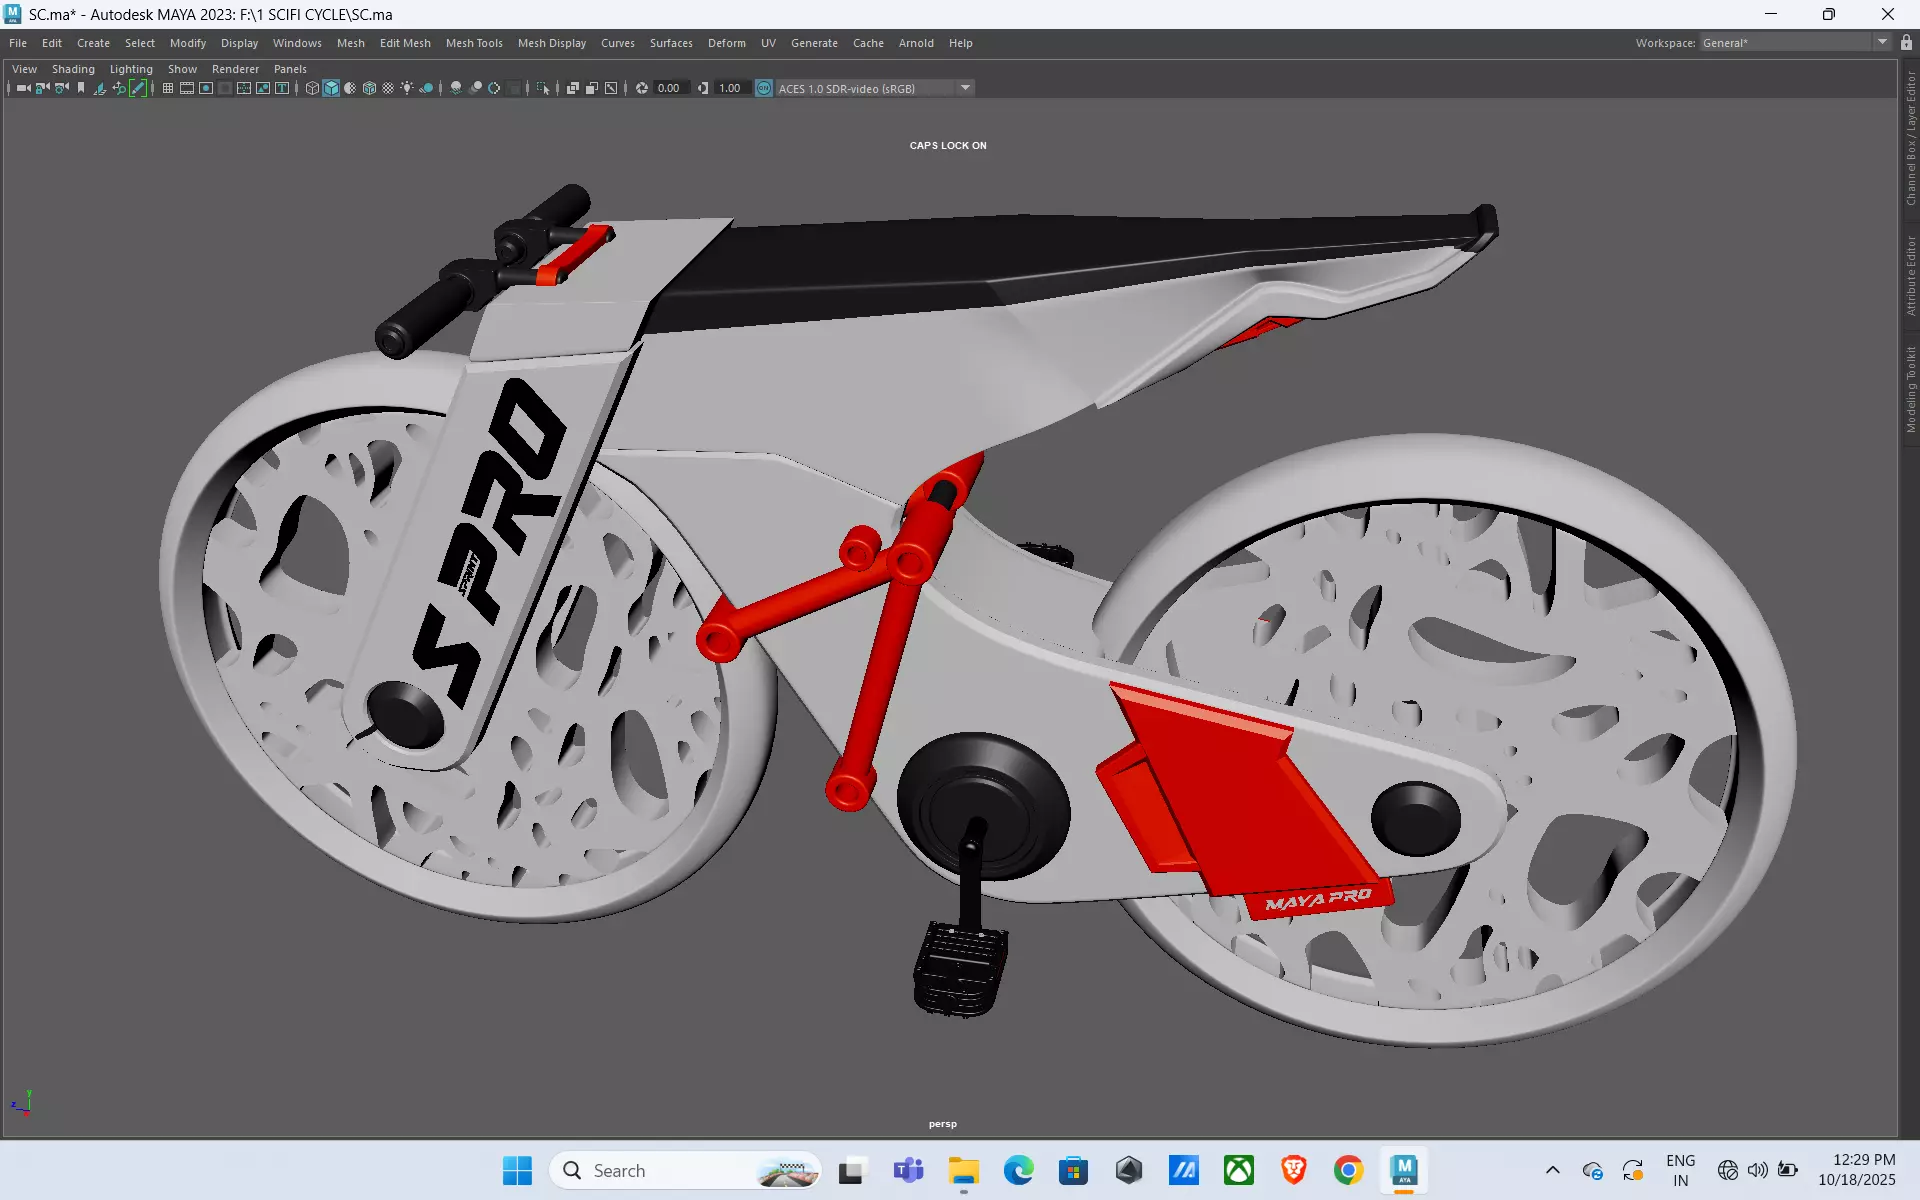Show hidden system tray icons chevron
Viewport: 1920px width, 1200px height.
point(1552,1170)
